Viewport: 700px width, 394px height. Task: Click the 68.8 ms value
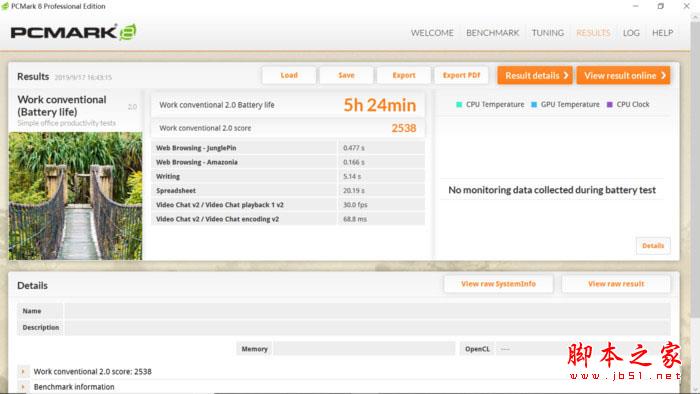click(x=355, y=219)
